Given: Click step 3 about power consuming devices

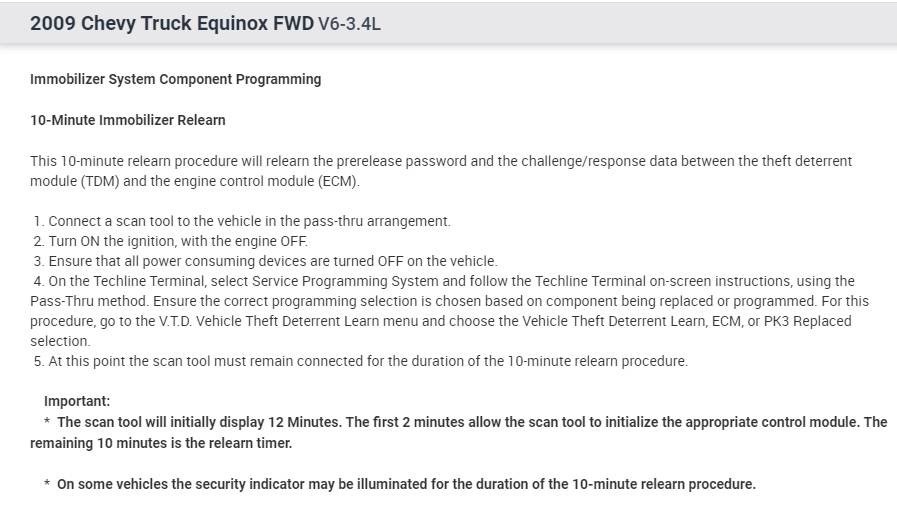Looking at the screenshot, I should click(265, 261).
